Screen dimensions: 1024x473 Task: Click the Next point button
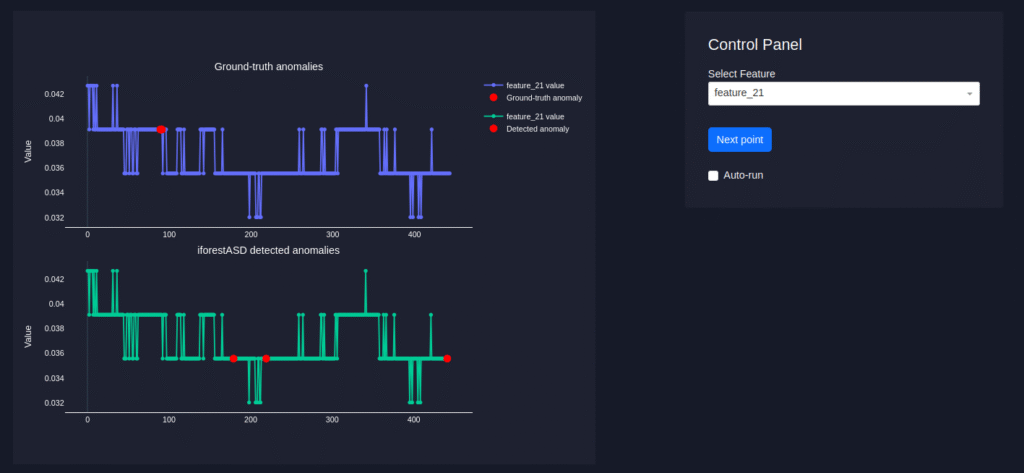739,140
